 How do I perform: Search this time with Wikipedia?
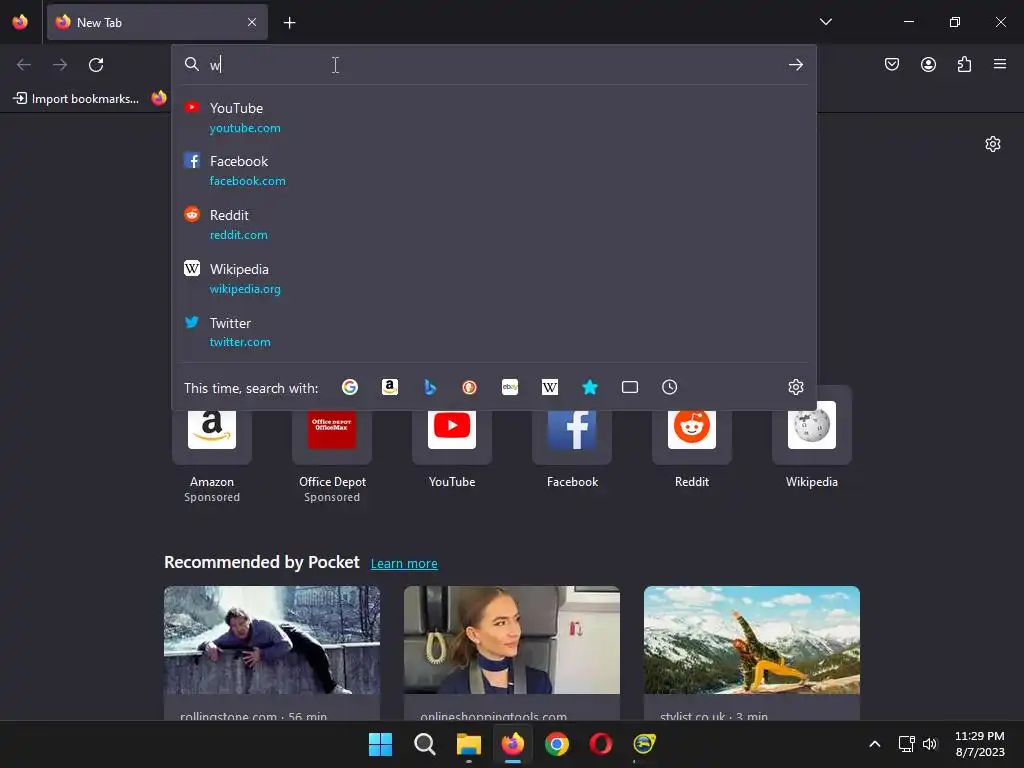[x=550, y=387]
